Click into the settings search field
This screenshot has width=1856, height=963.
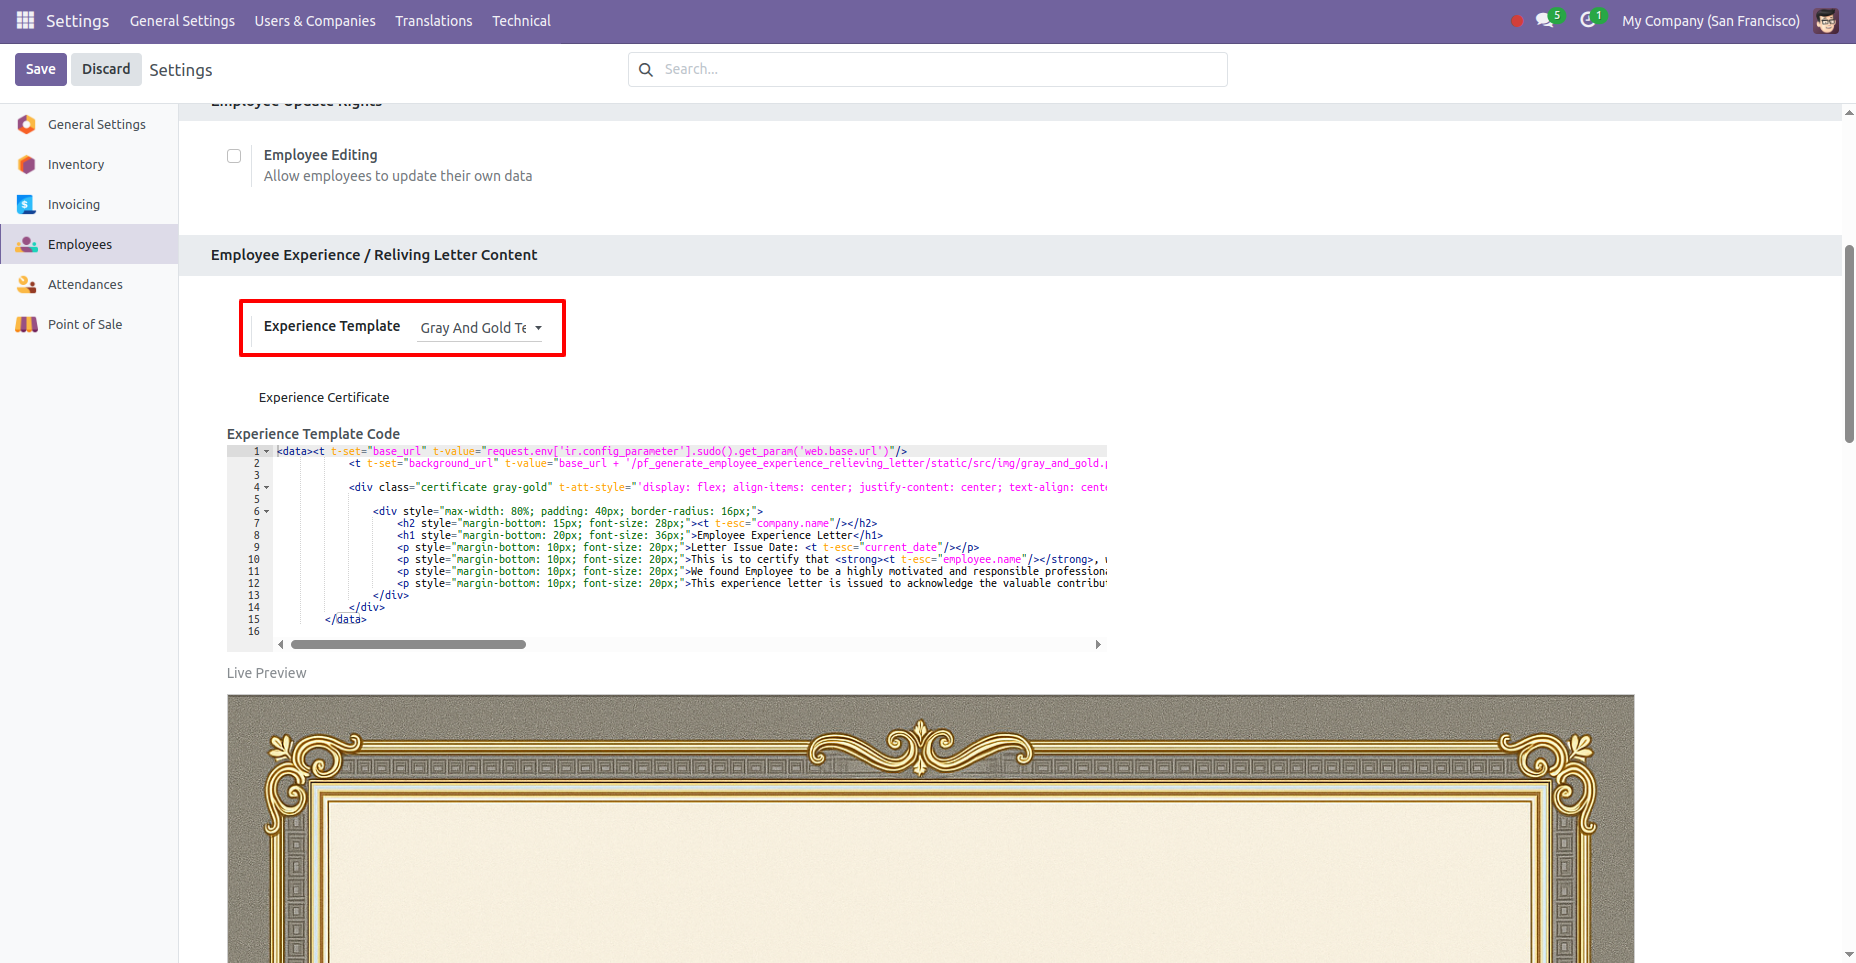[940, 69]
